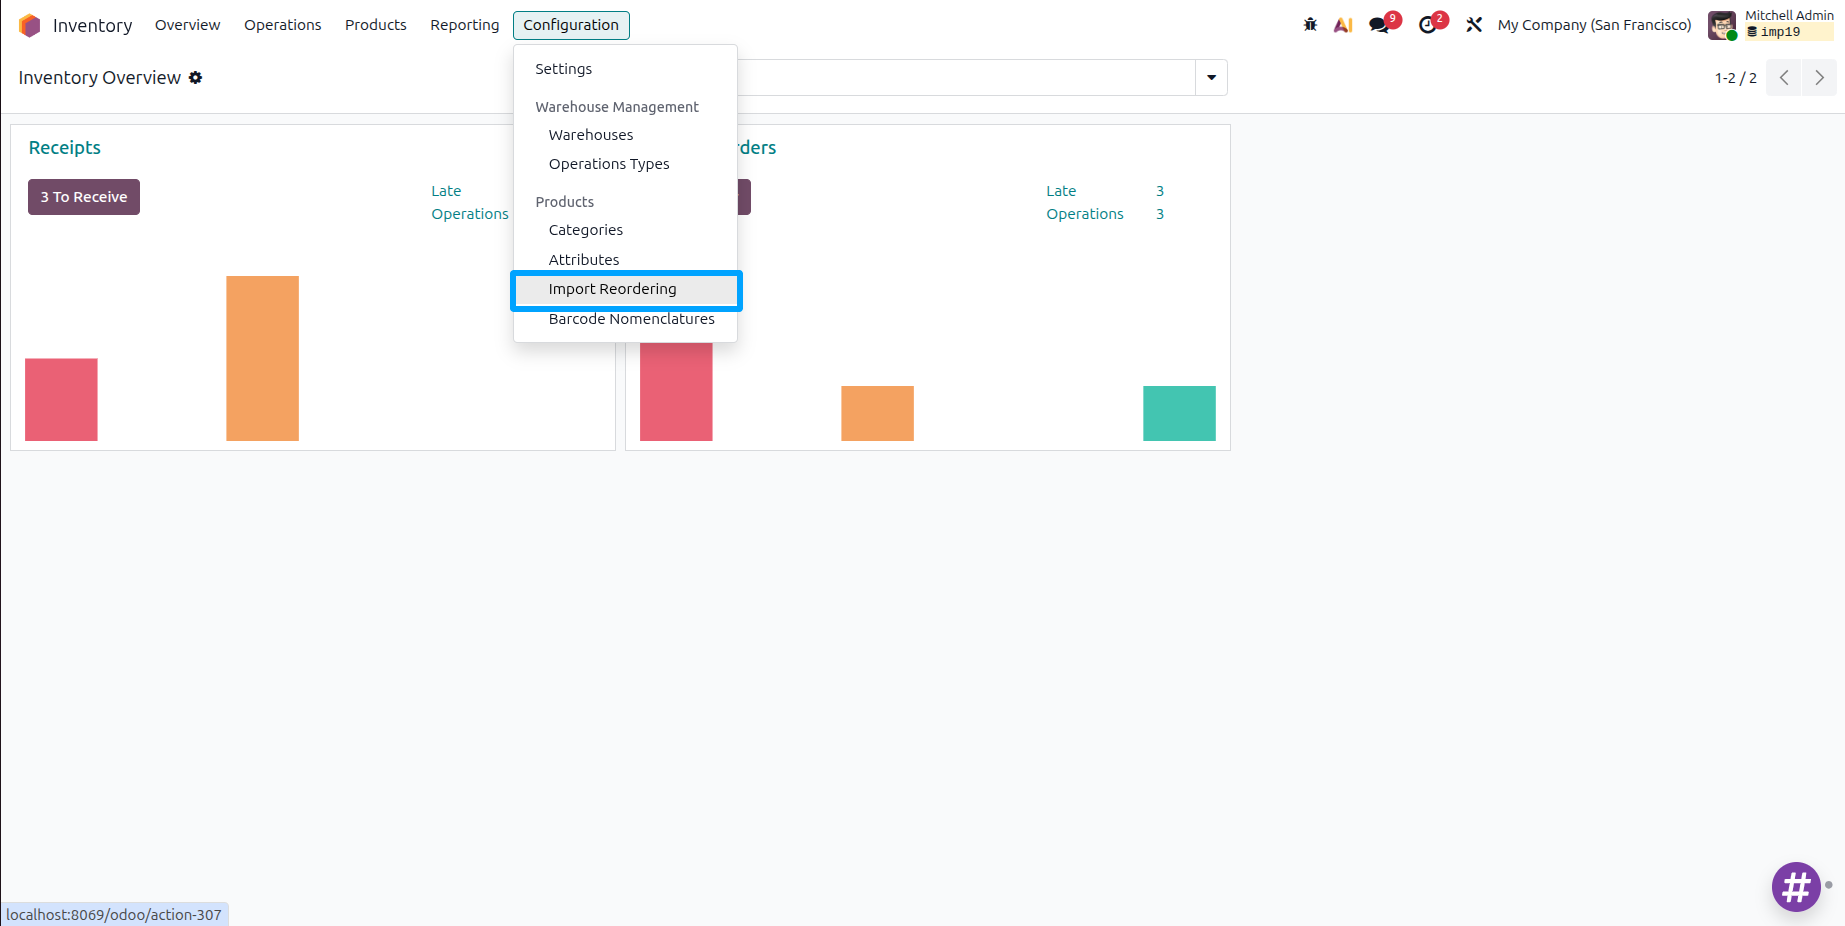Collapse the Configuration menu
Viewport: 1845px width, 926px height.
point(571,25)
